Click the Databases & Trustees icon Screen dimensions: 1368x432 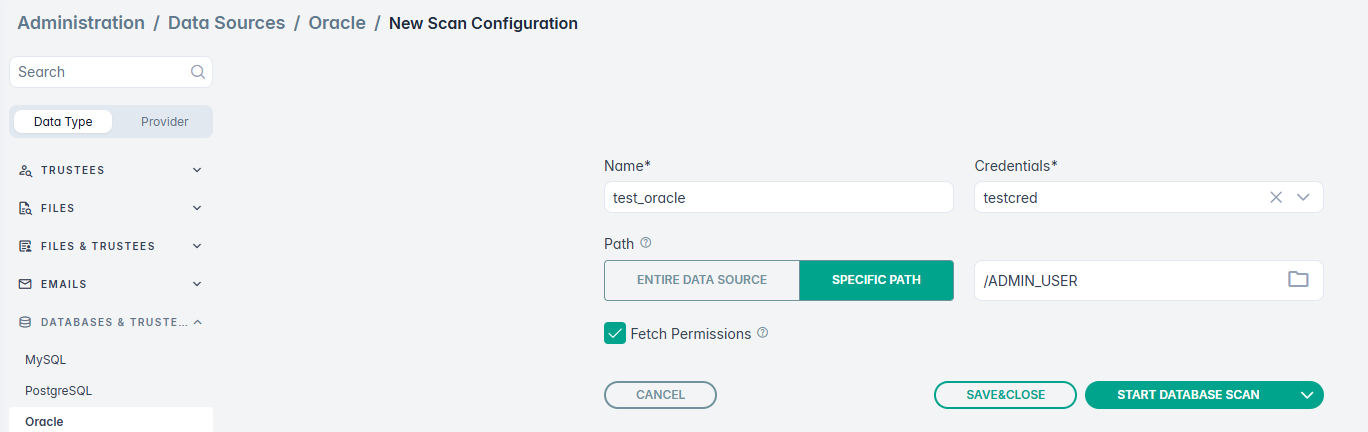26,322
